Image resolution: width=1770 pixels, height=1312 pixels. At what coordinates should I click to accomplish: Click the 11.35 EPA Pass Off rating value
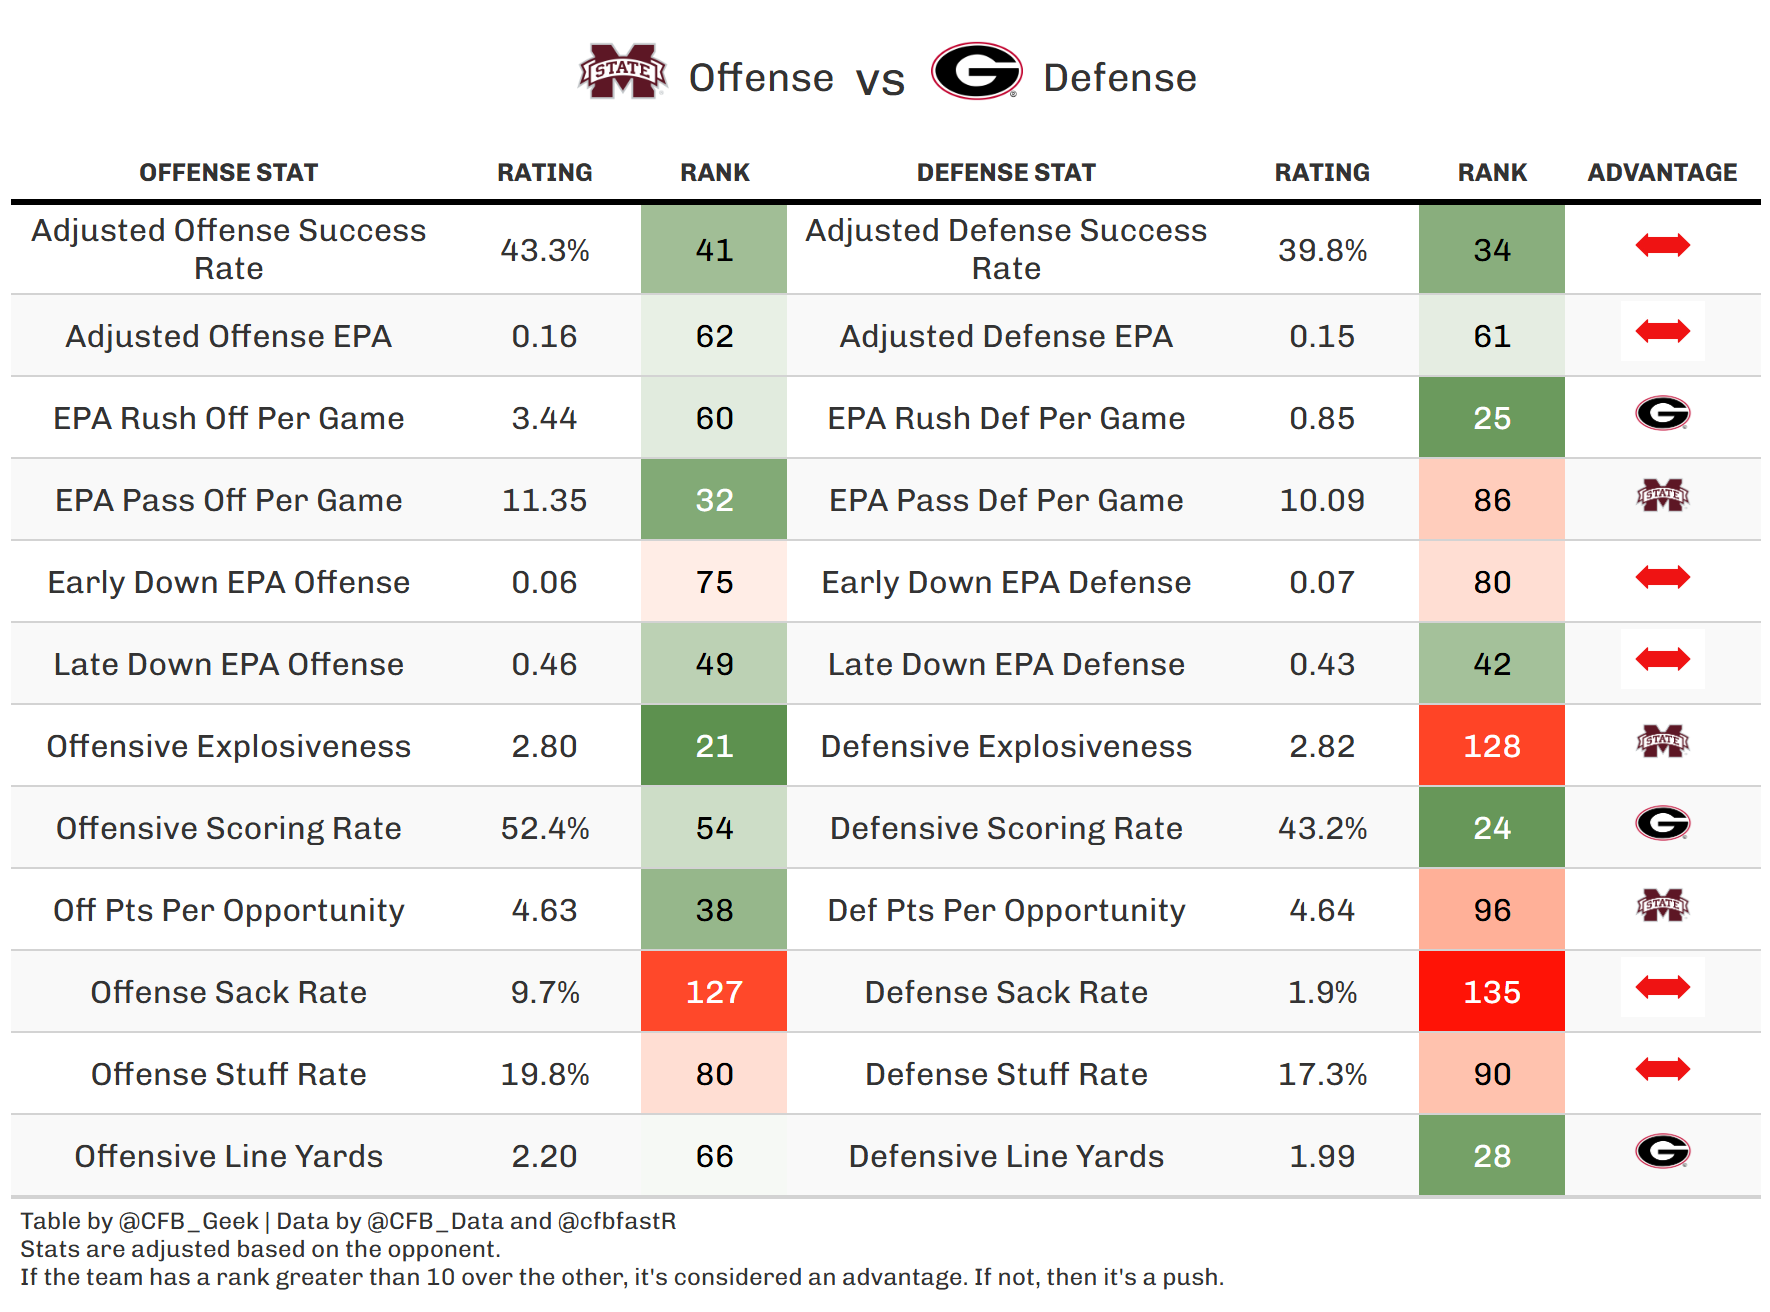click(x=544, y=500)
